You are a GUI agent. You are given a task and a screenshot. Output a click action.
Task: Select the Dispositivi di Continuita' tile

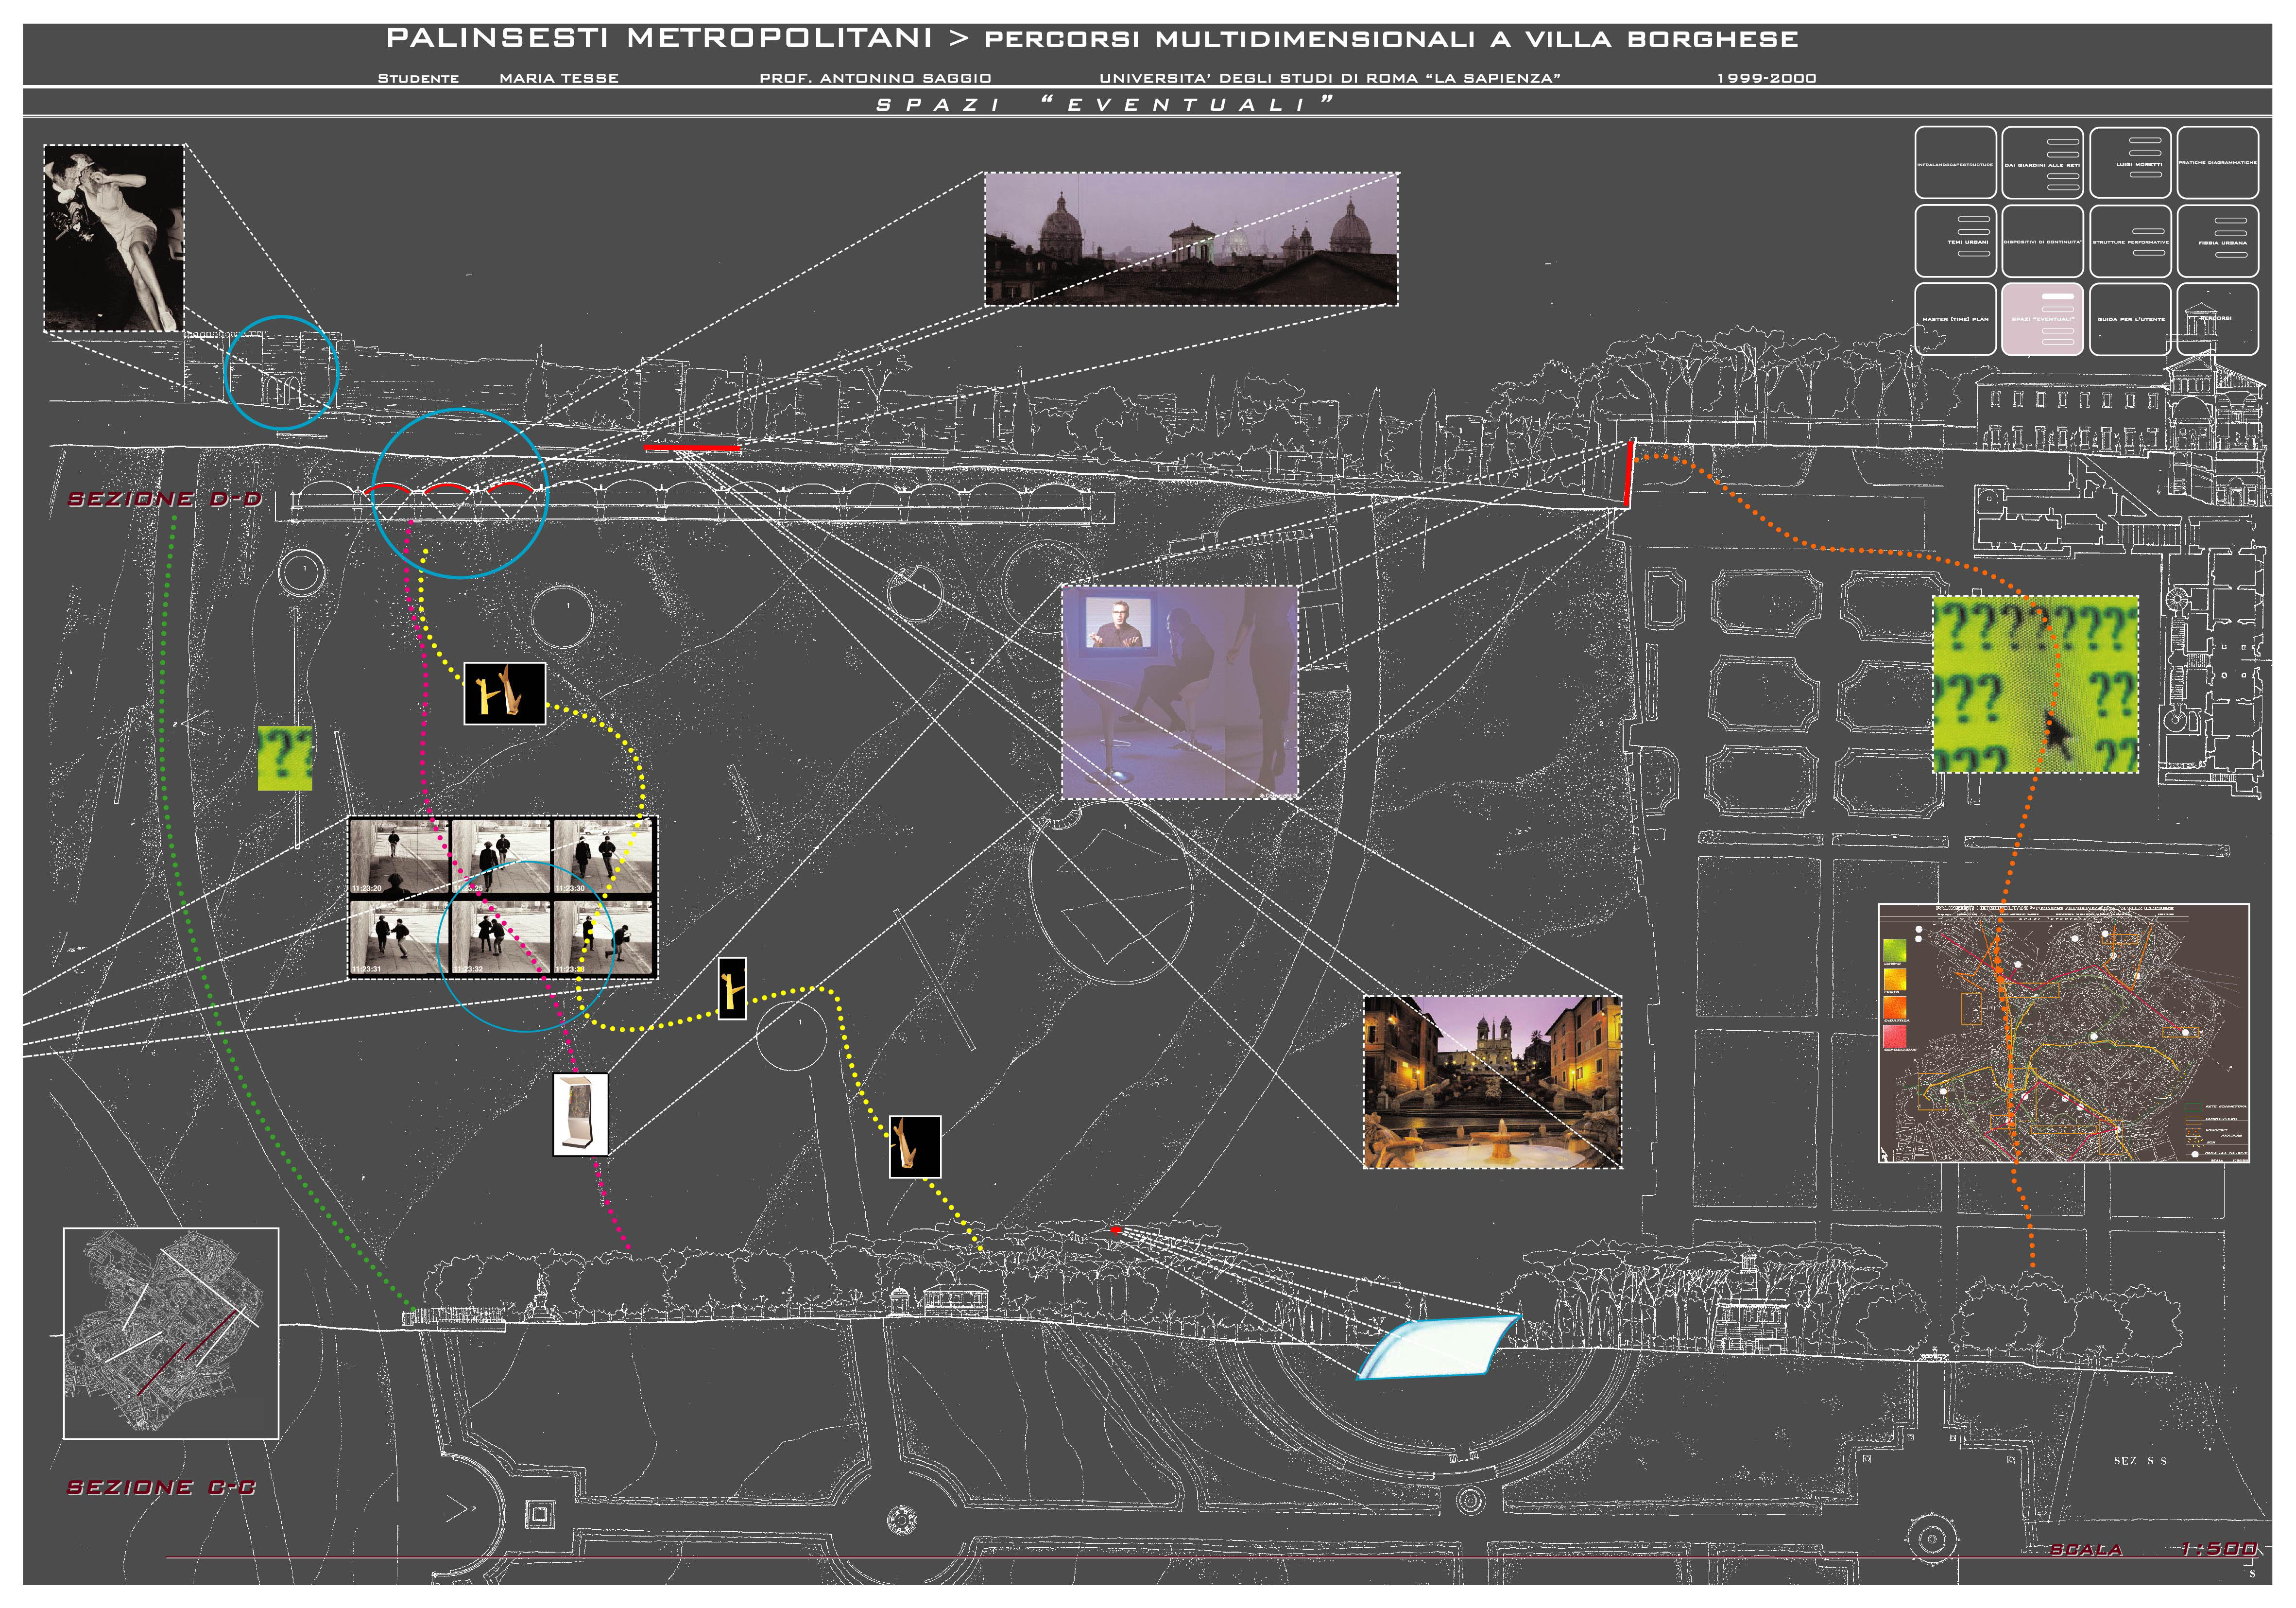tap(2042, 241)
